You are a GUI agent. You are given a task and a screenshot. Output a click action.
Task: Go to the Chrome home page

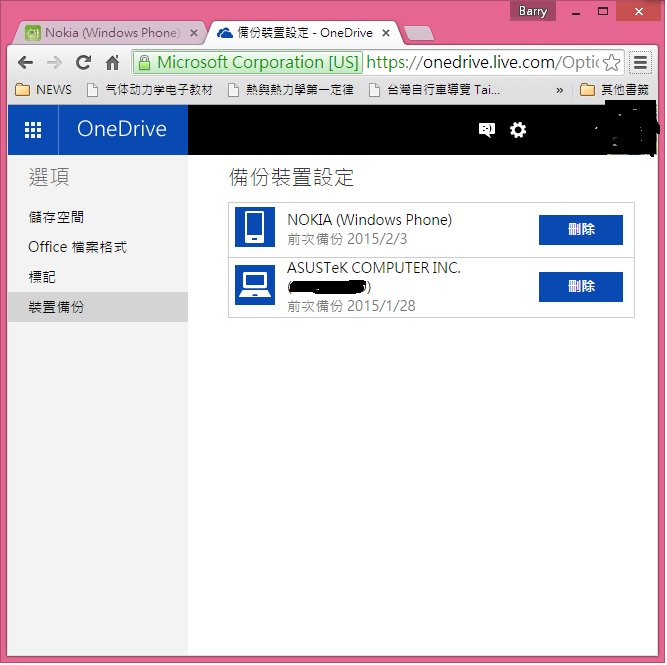pos(112,63)
